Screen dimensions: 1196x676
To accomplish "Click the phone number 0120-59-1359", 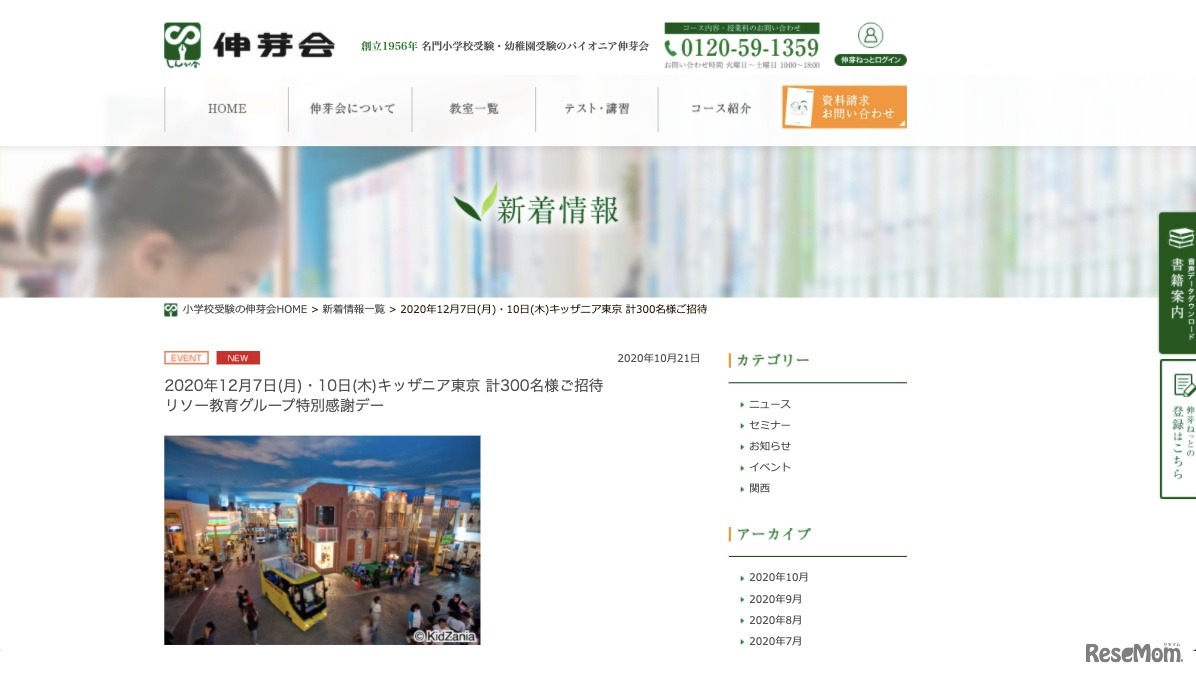I will point(742,48).
